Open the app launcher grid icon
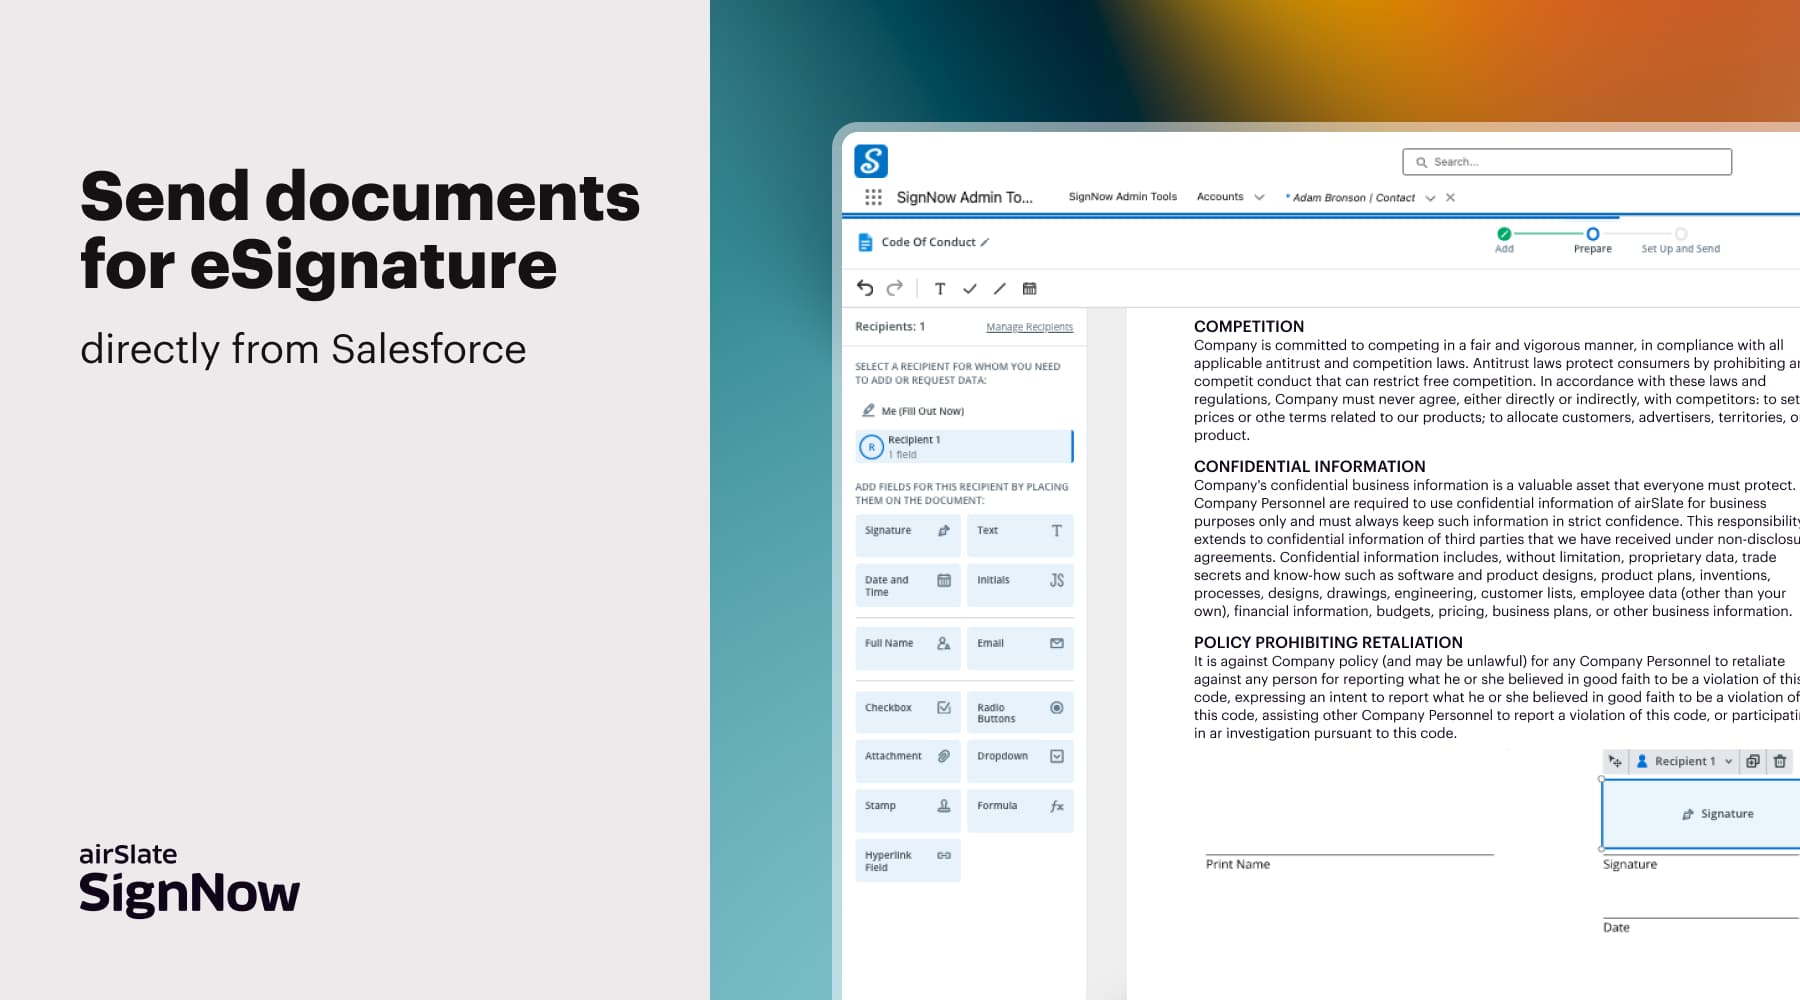Image resolution: width=1800 pixels, height=1000 pixels. coord(873,197)
